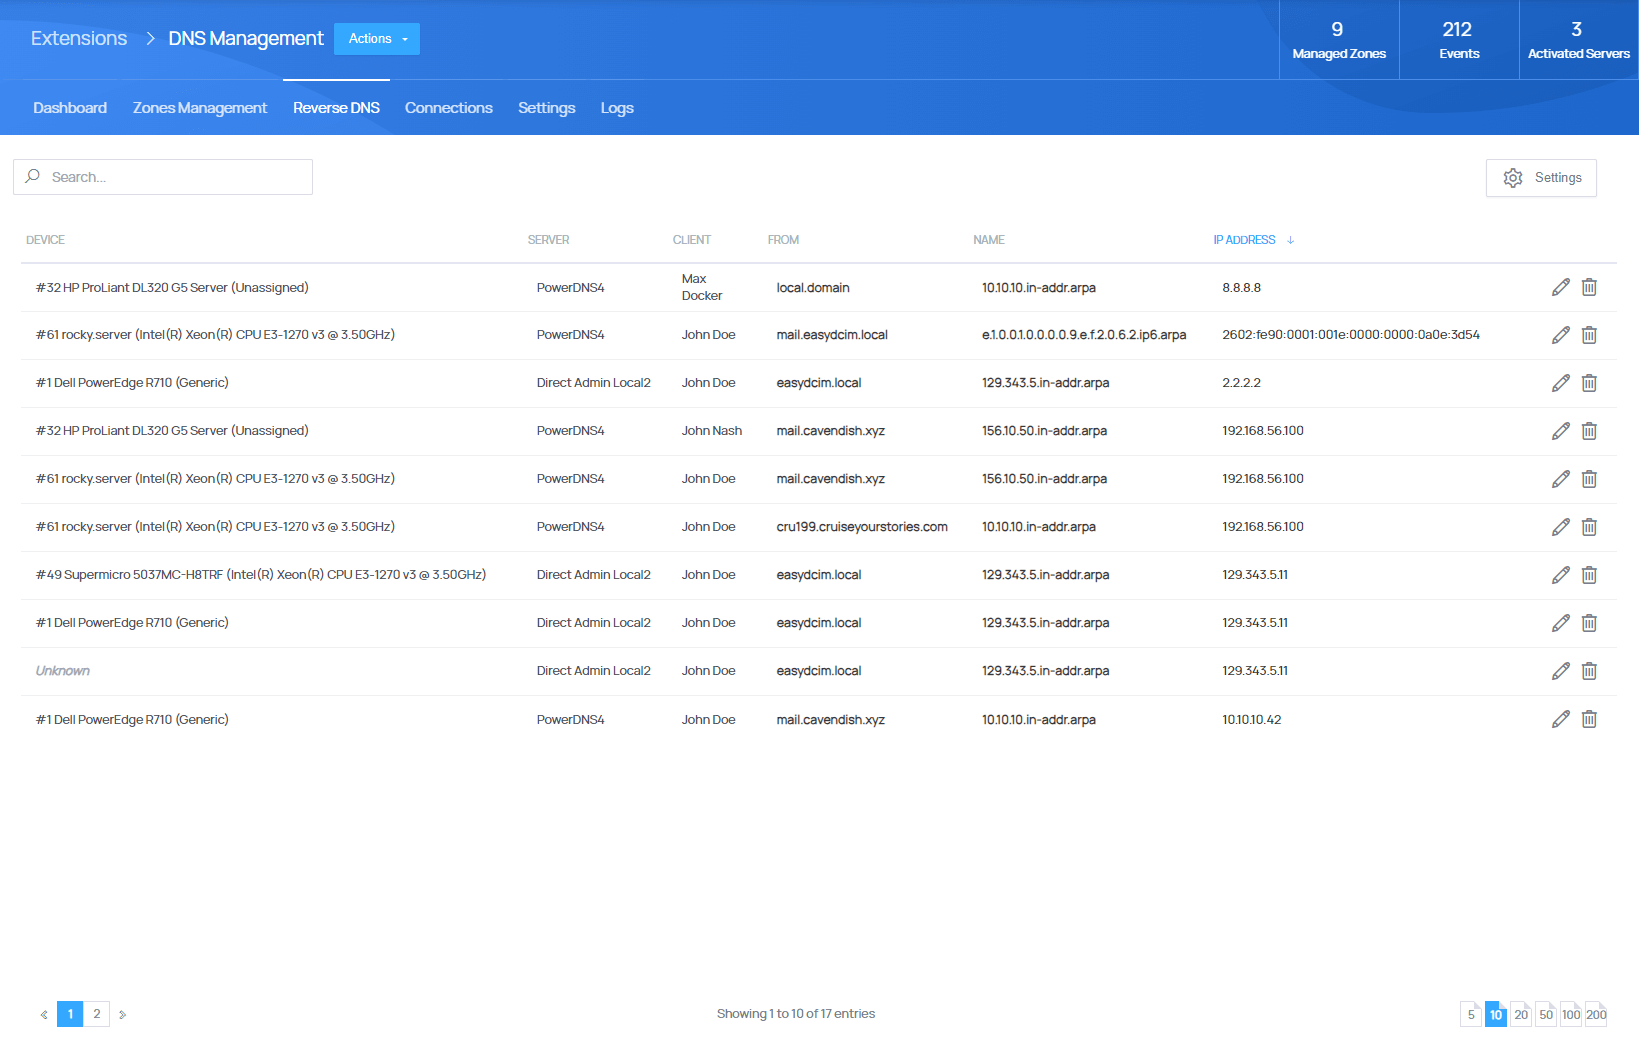
Task: Click the local.domain From cell
Action: (x=813, y=288)
